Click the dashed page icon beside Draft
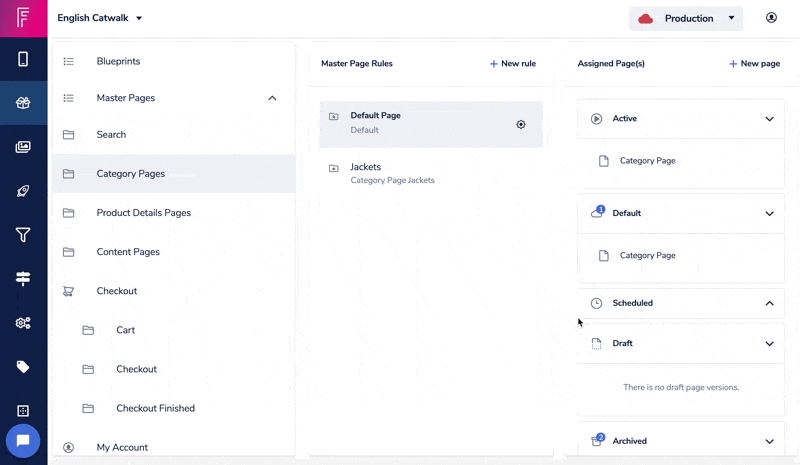 pos(596,344)
